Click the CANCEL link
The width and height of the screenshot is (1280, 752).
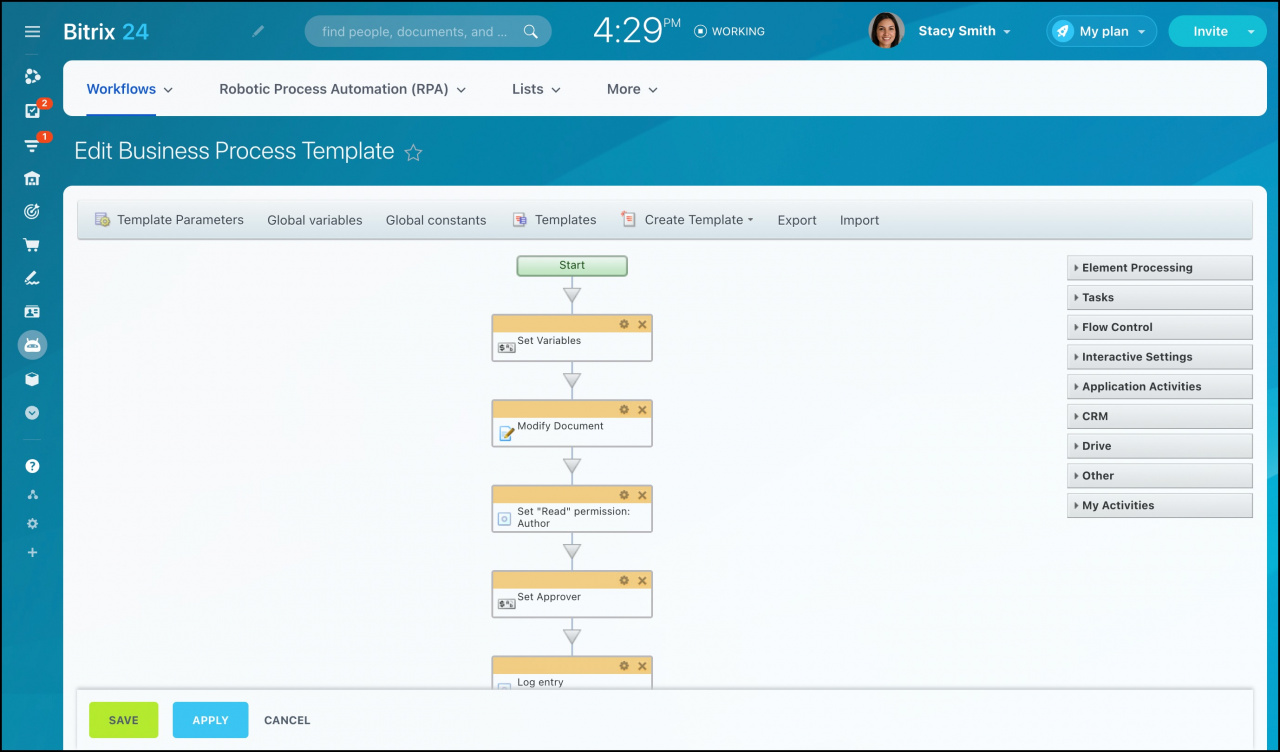287,720
